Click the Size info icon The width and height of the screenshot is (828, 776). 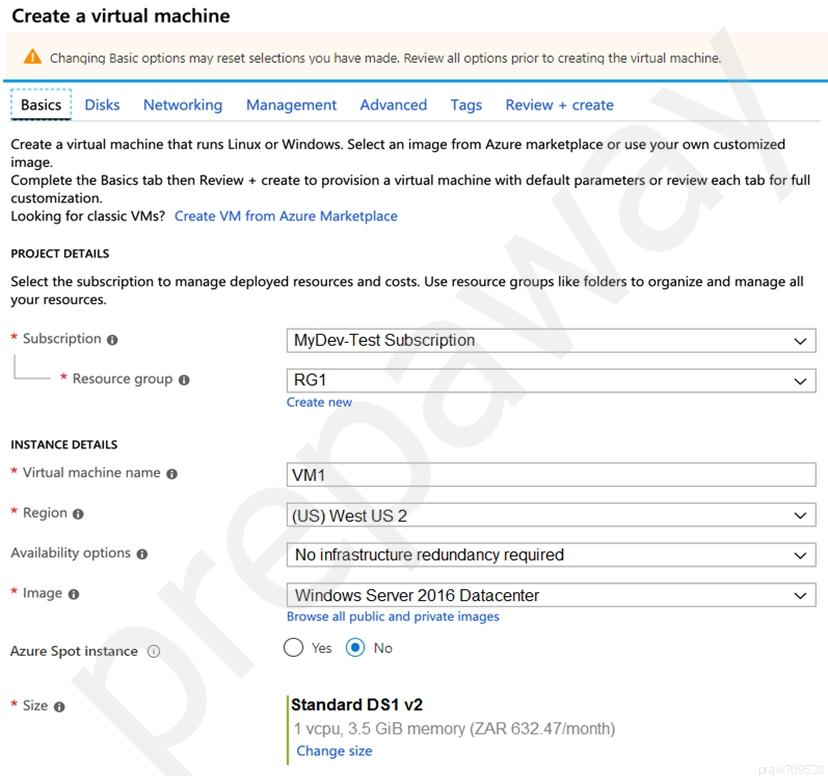point(60,707)
